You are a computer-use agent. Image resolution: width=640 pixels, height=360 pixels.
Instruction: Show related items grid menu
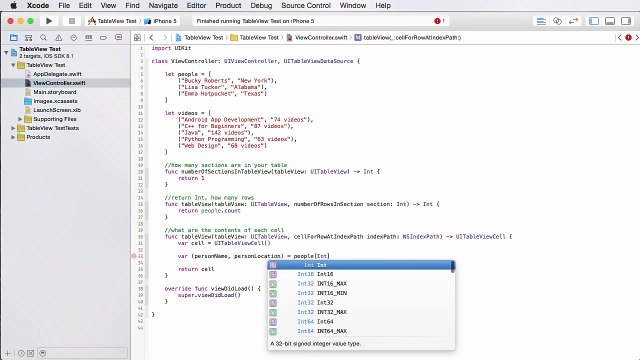(x=138, y=38)
